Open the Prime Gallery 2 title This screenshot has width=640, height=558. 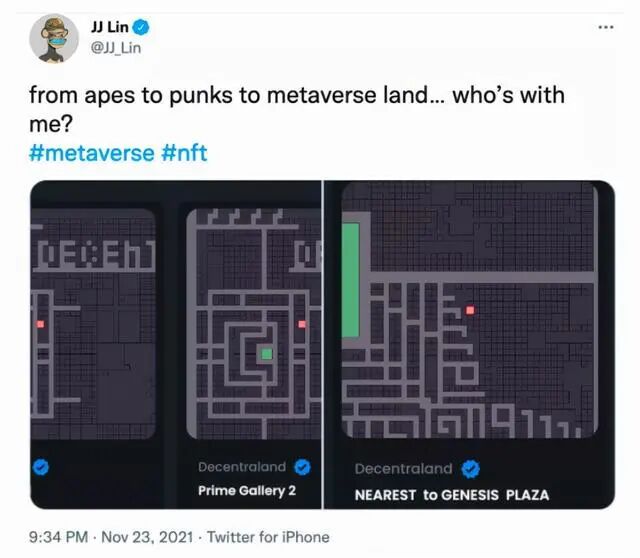pos(247,490)
